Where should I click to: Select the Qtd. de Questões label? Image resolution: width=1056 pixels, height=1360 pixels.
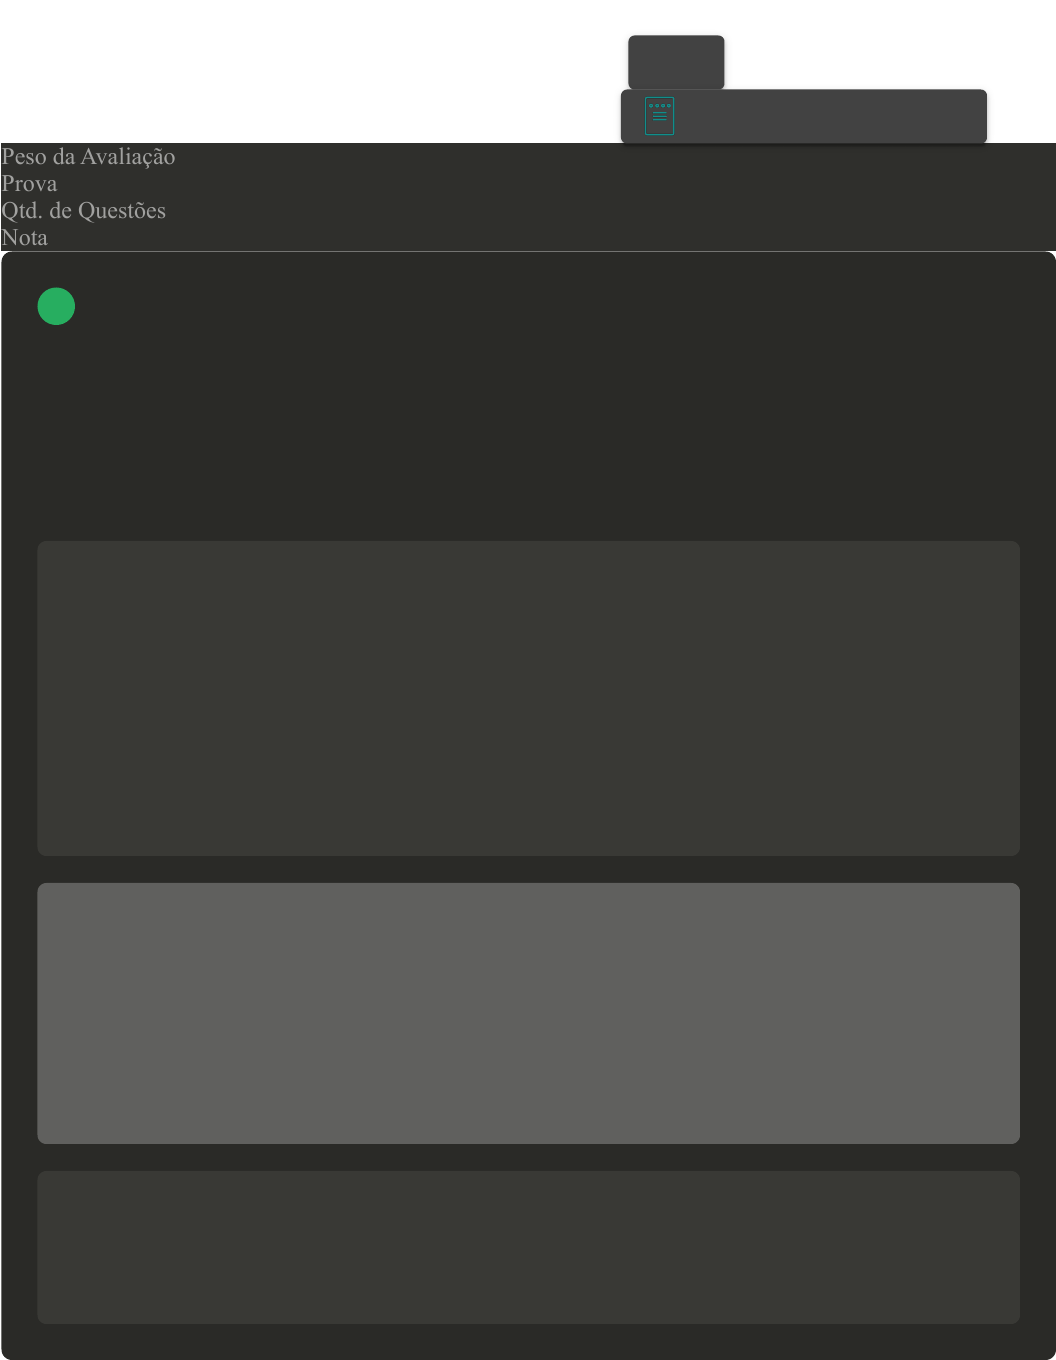point(83,211)
